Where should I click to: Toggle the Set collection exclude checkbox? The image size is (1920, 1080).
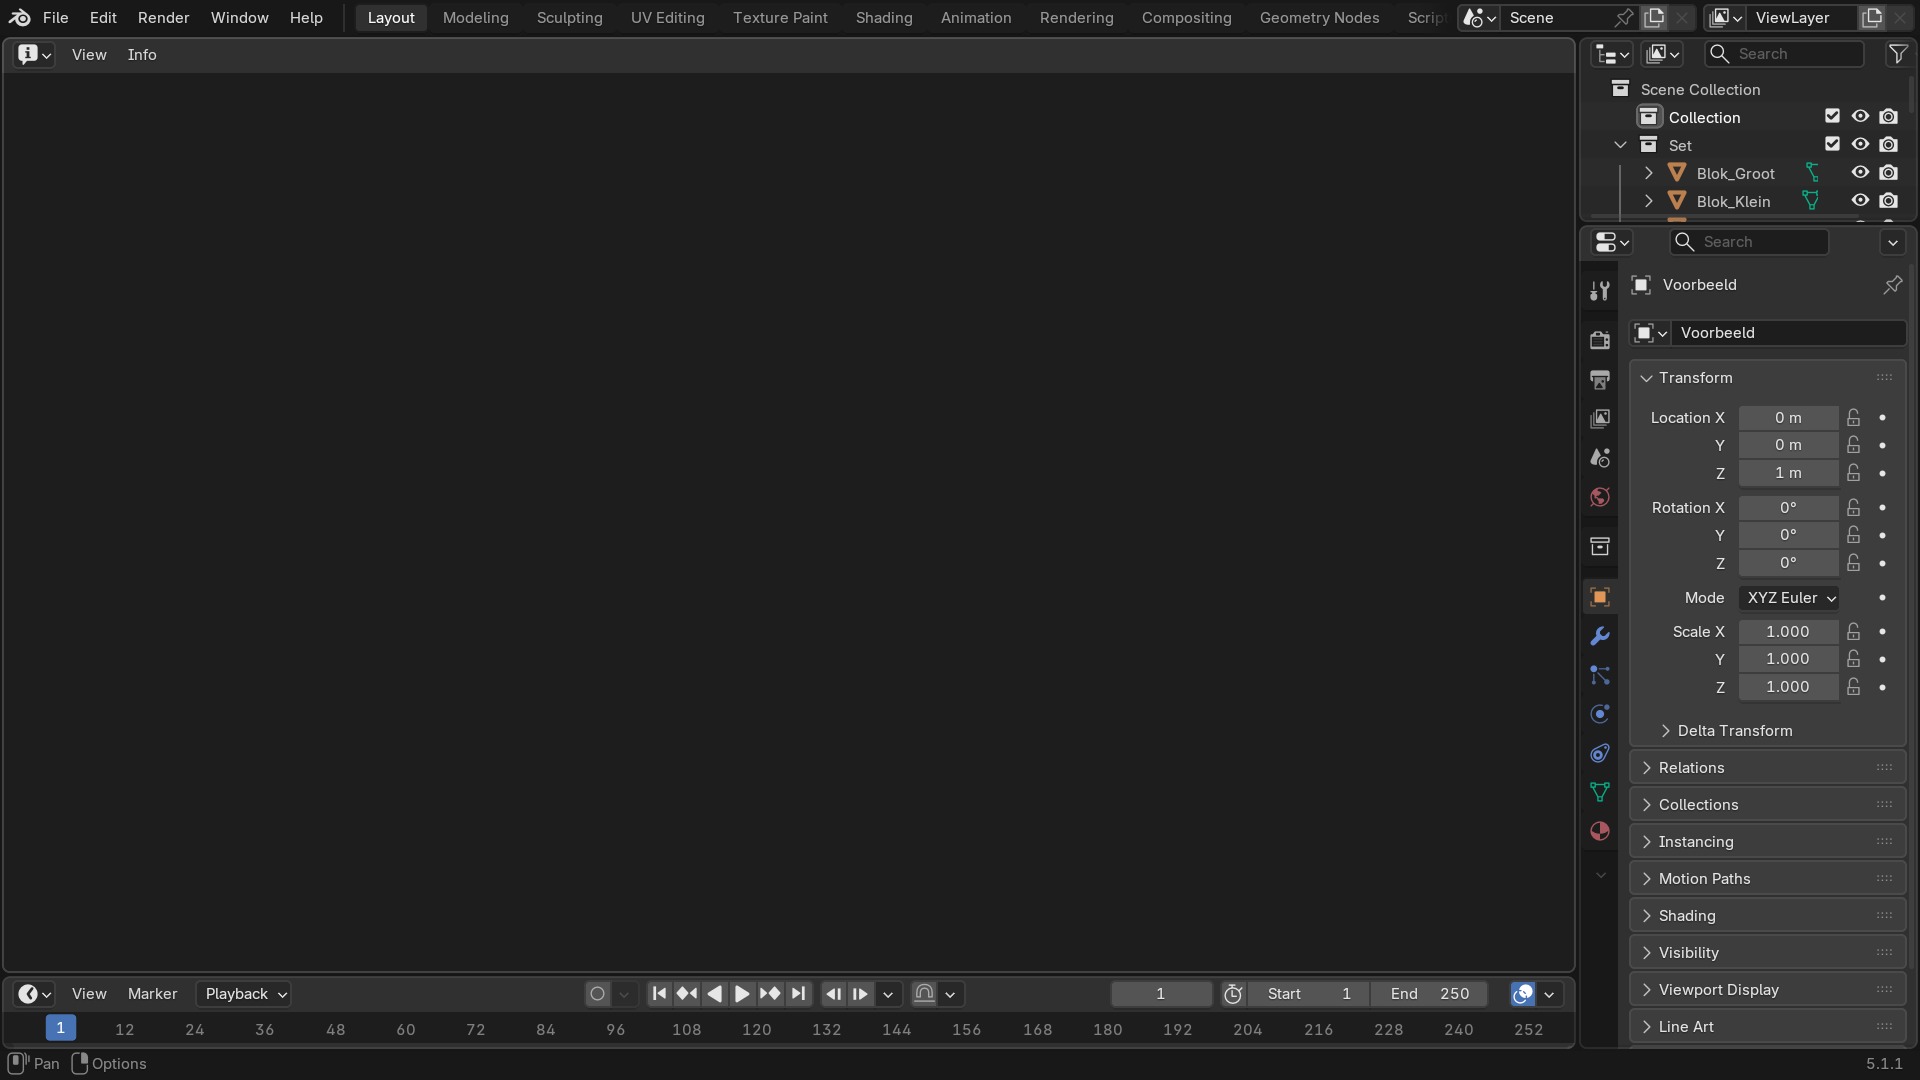click(1832, 145)
